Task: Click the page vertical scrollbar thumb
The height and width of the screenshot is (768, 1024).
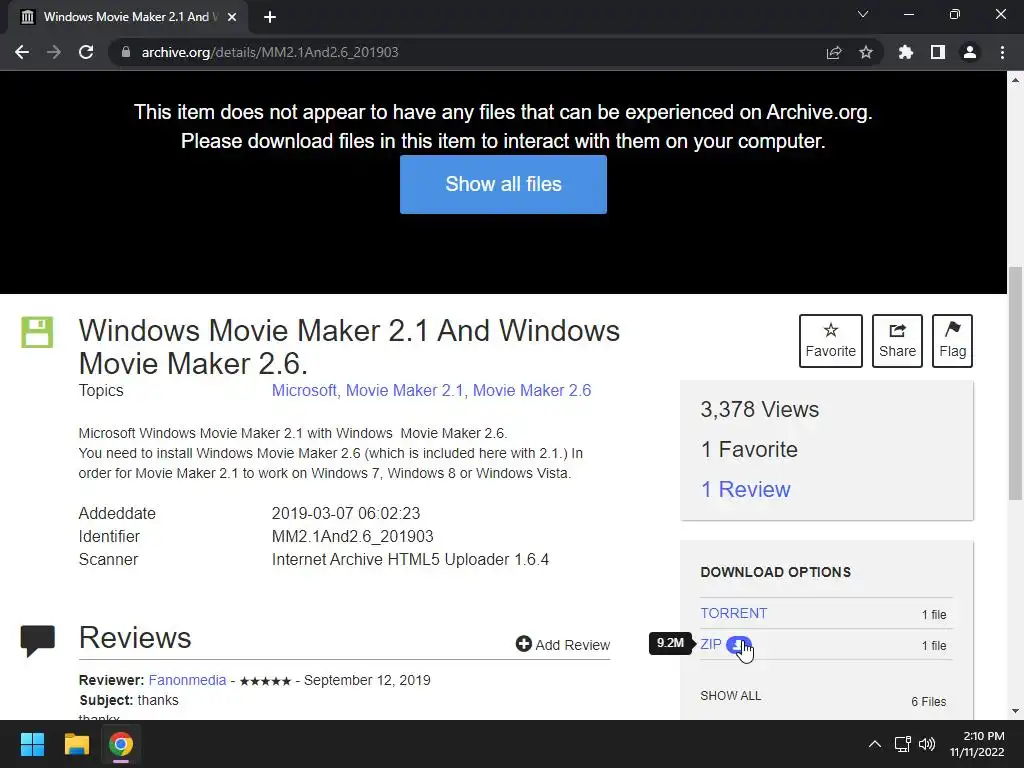Action: coord(1015,383)
